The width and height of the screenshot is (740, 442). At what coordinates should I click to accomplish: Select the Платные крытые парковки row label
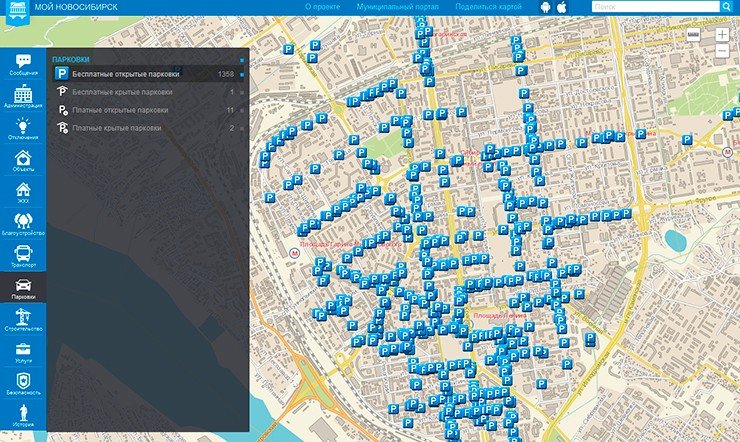(117, 128)
